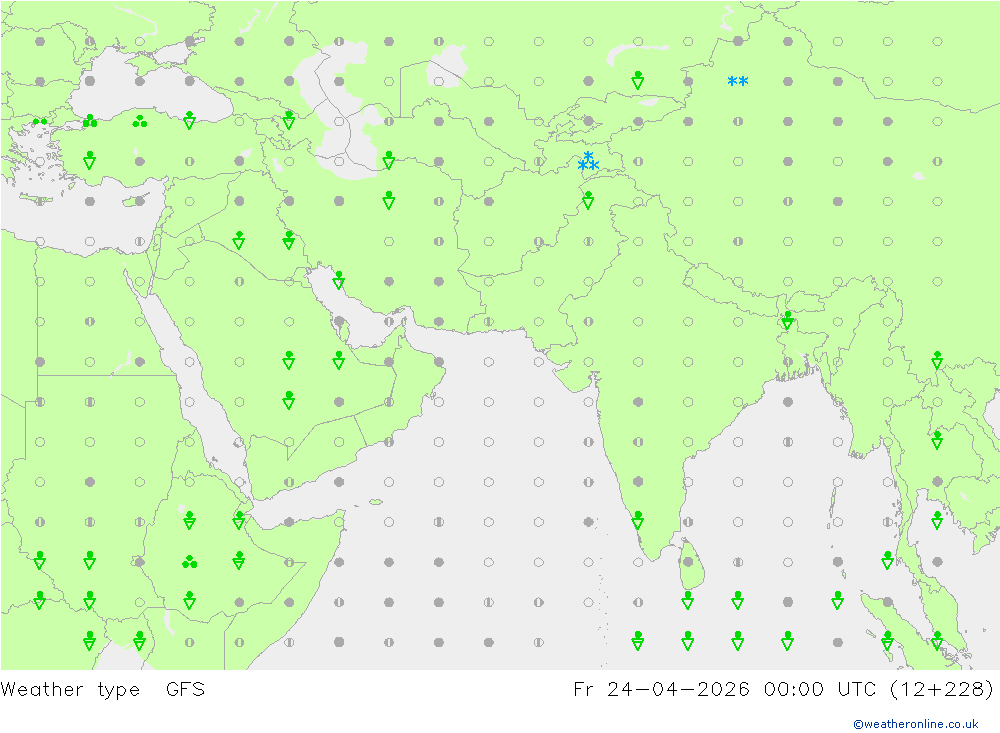Screen dimensions: 1000x733
Task: Click the island of Sri Lanka
Action: click(x=690, y=568)
